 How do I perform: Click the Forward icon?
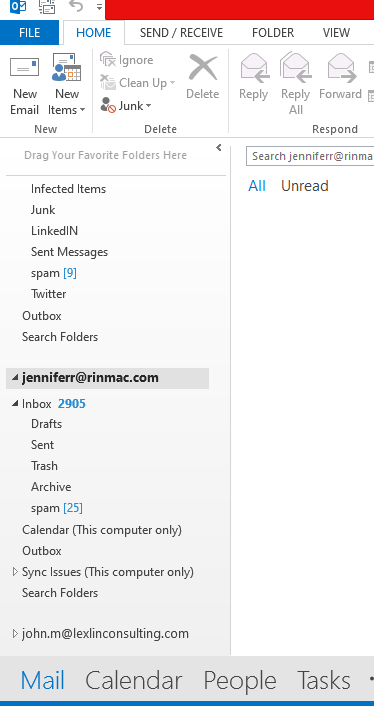click(x=341, y=68)
